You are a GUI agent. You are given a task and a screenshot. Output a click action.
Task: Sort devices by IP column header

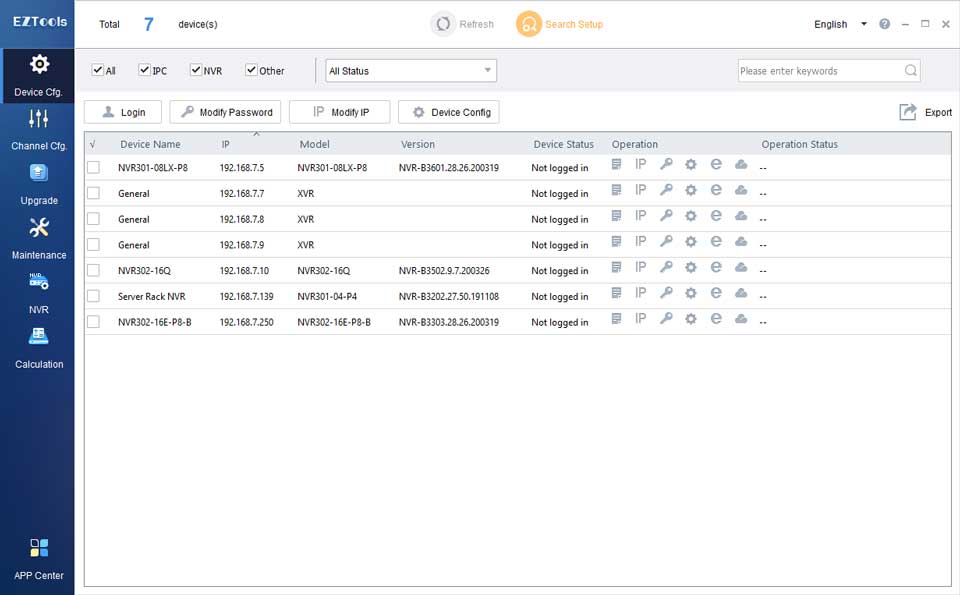(x=226, y=144)
